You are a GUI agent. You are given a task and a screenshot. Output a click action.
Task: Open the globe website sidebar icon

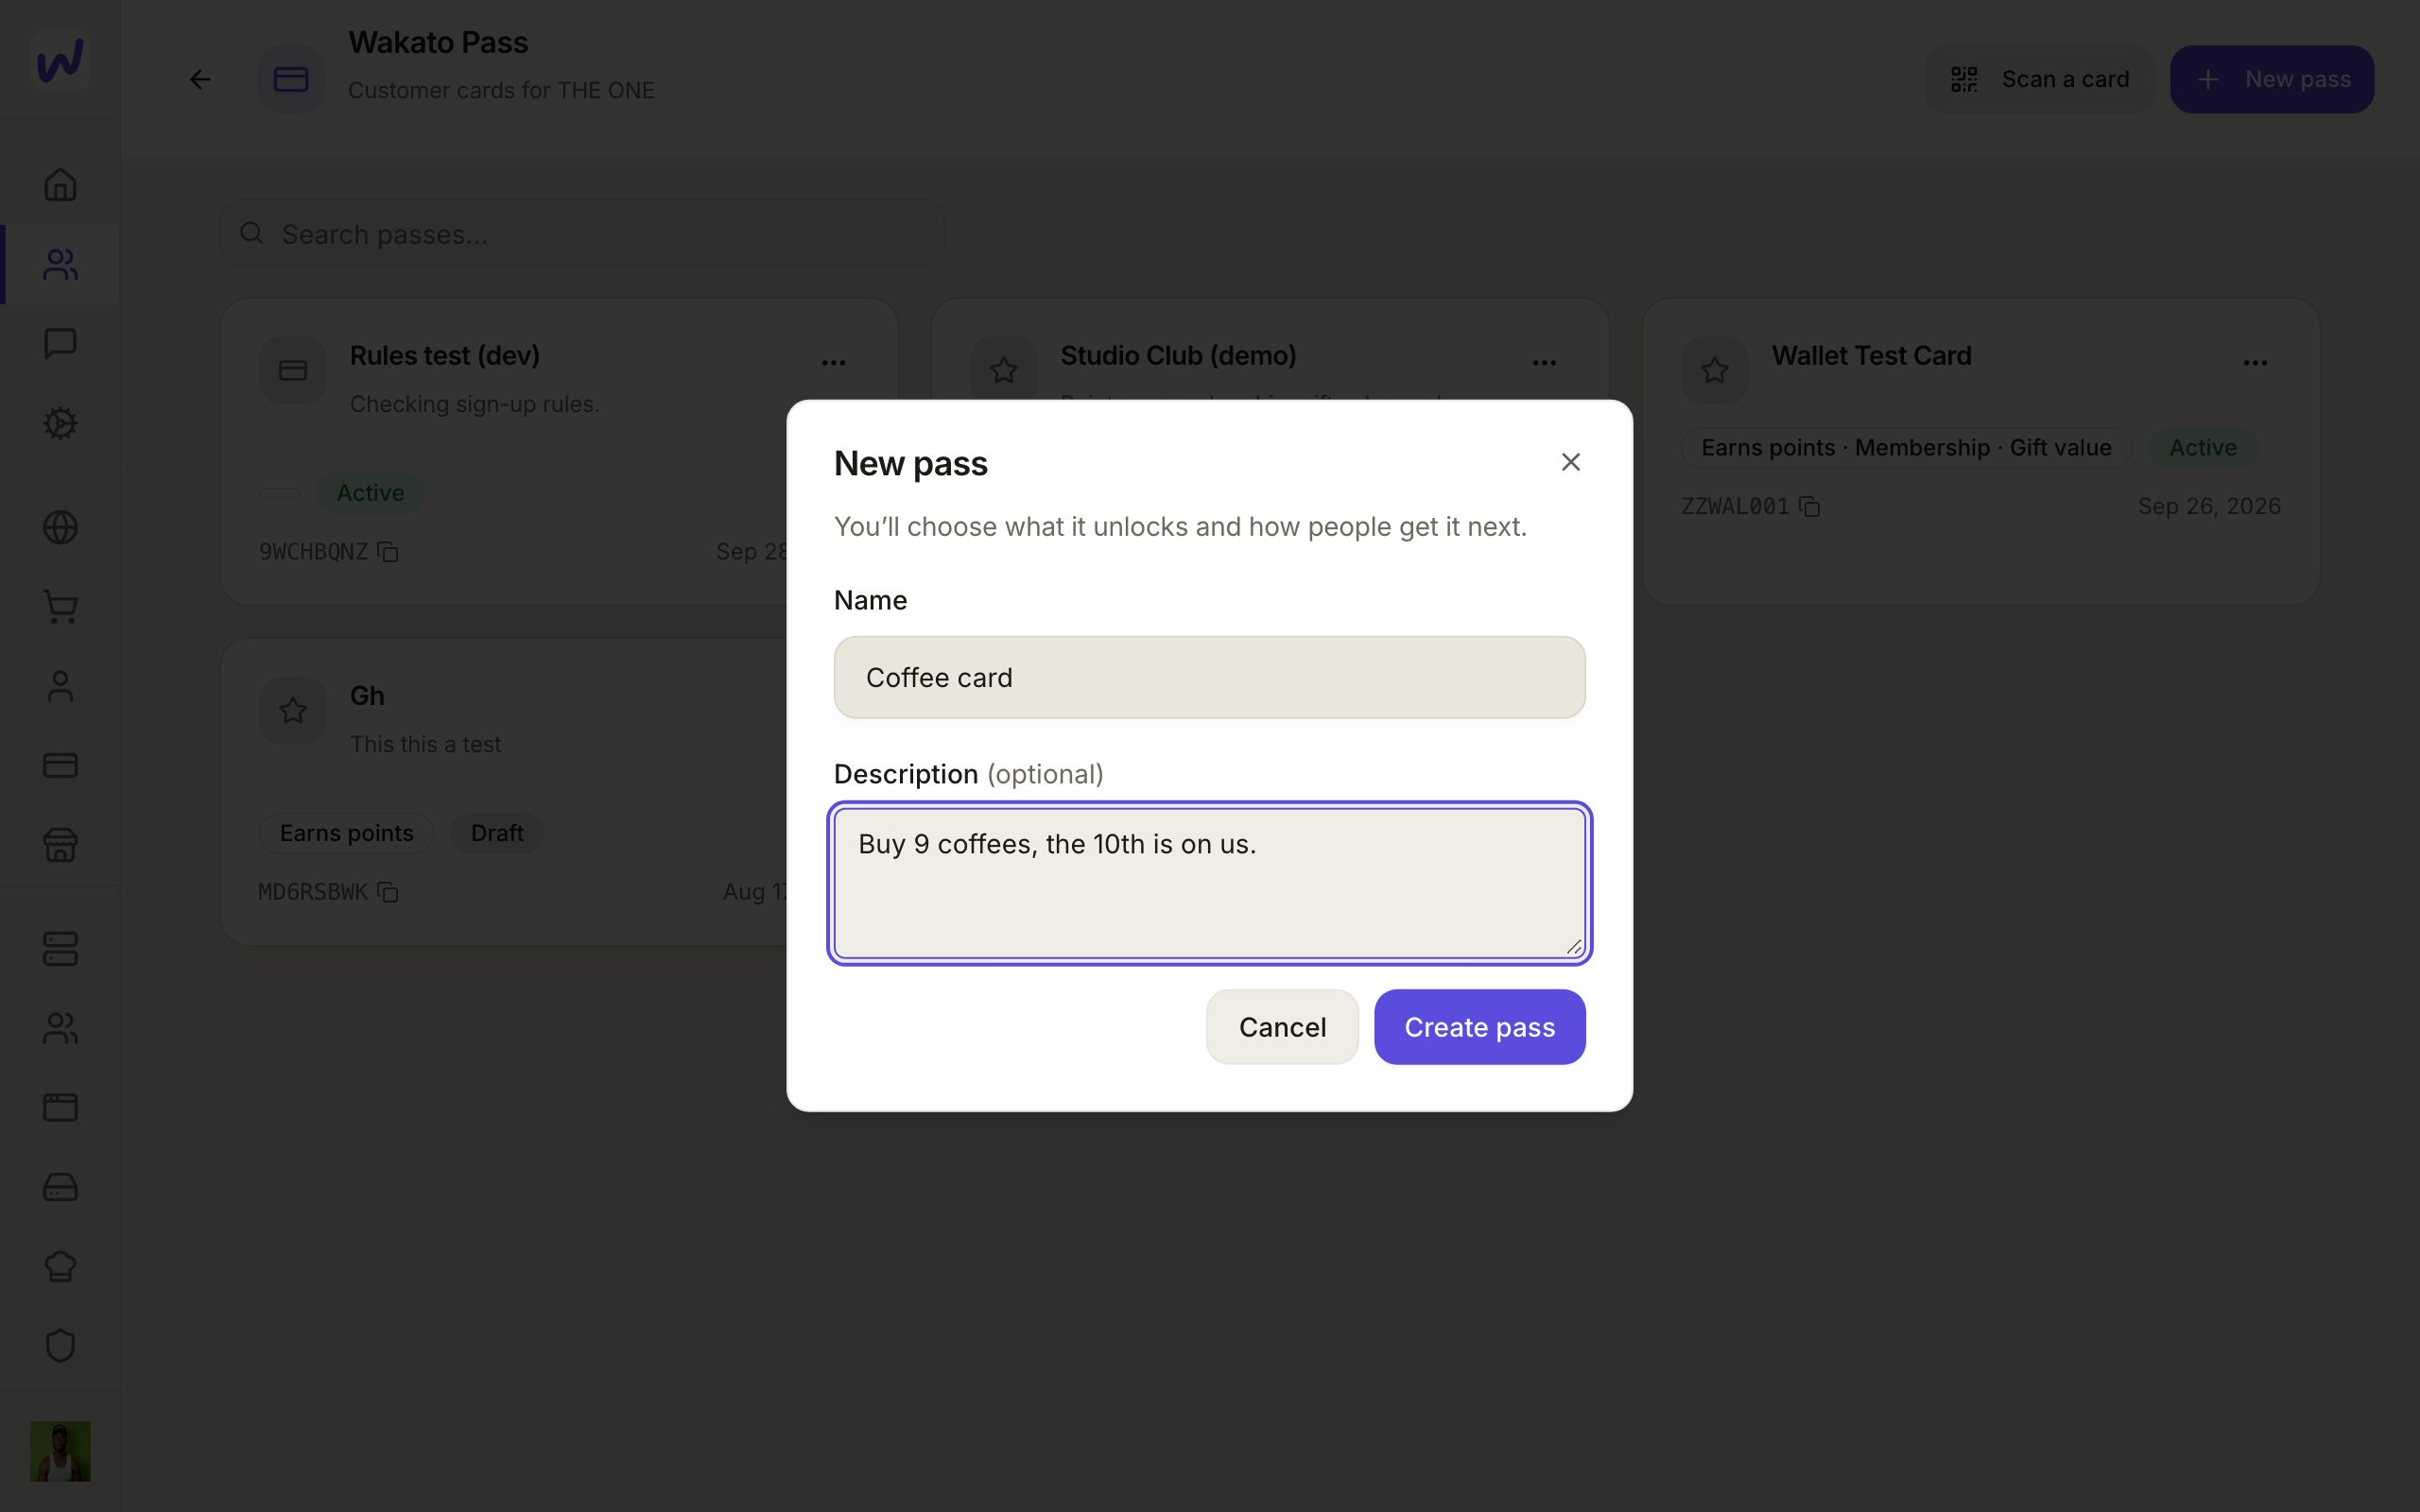pos(60,527)
